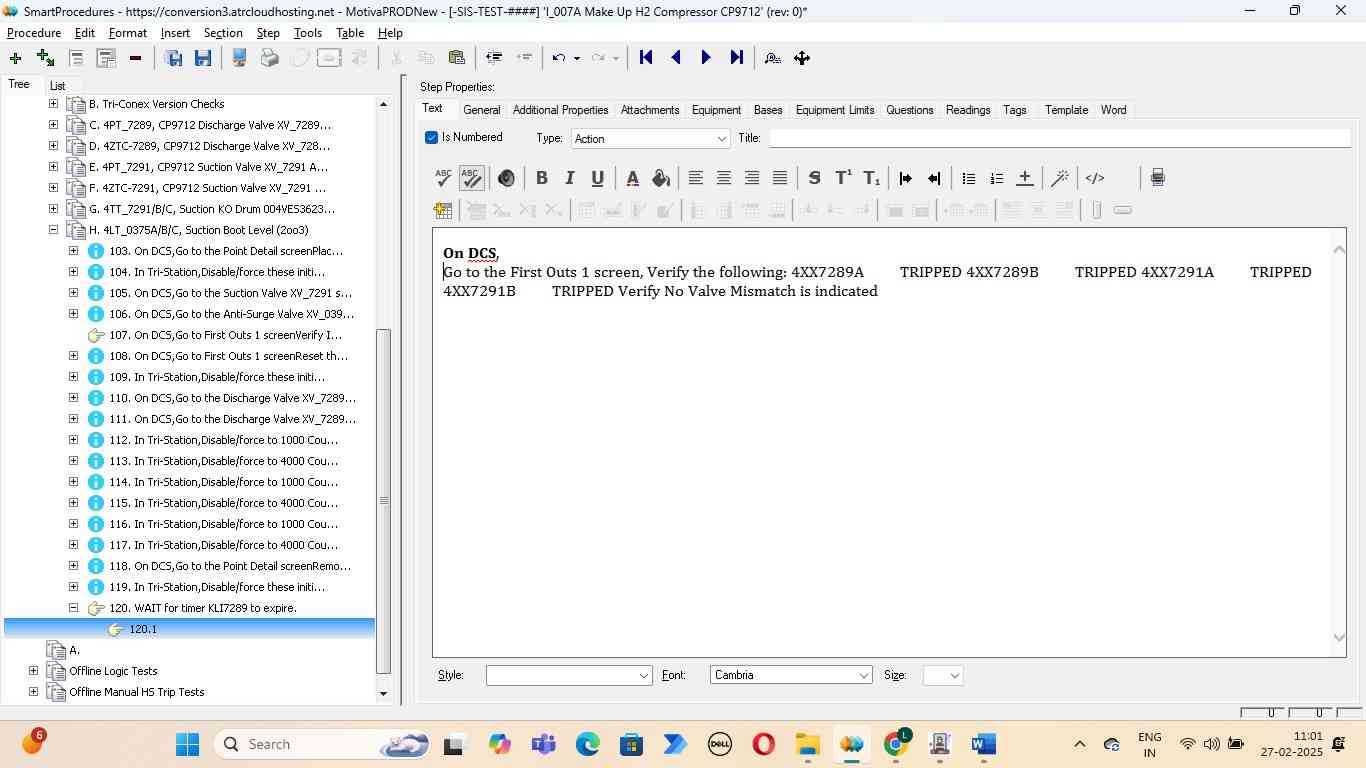This screenshot has height=768, width=1366.
Task: Open the Insert menu
Action: click(175, 33)
